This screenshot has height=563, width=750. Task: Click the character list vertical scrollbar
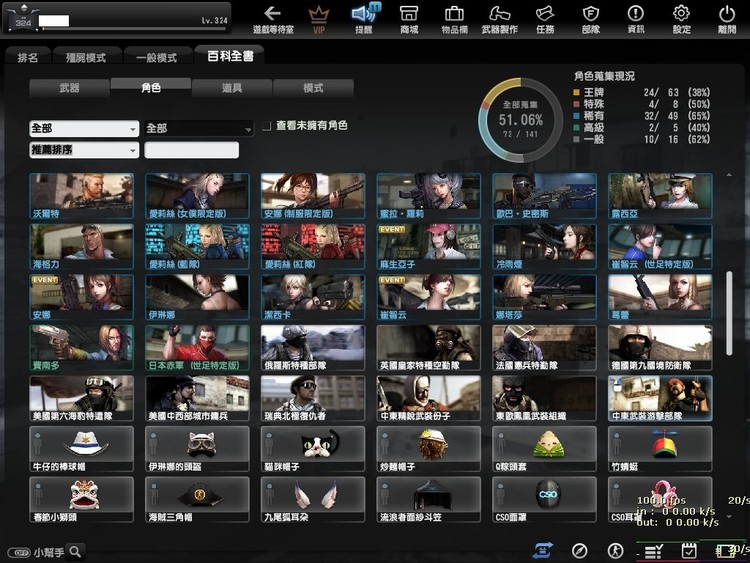coord(729,313)
